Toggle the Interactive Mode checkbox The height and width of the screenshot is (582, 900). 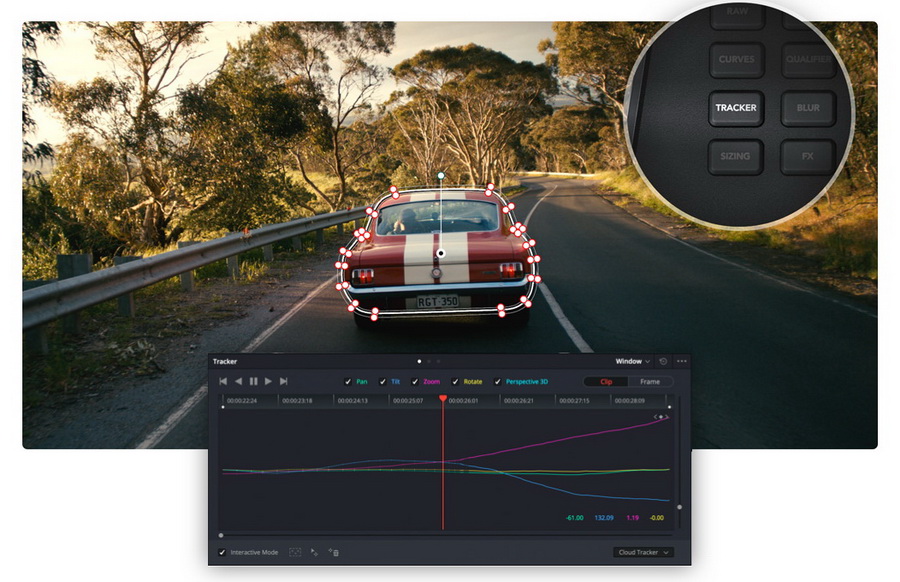coord(222,552)
